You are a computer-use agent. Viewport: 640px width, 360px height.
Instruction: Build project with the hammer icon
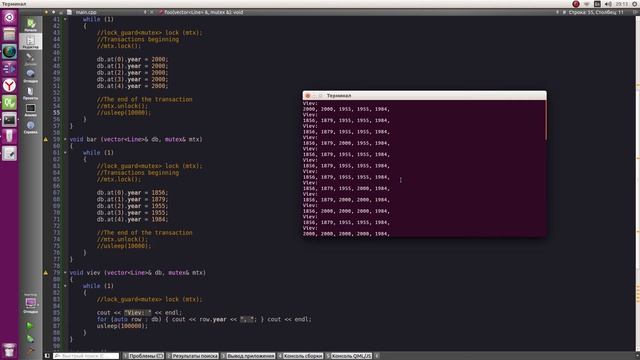30,350
